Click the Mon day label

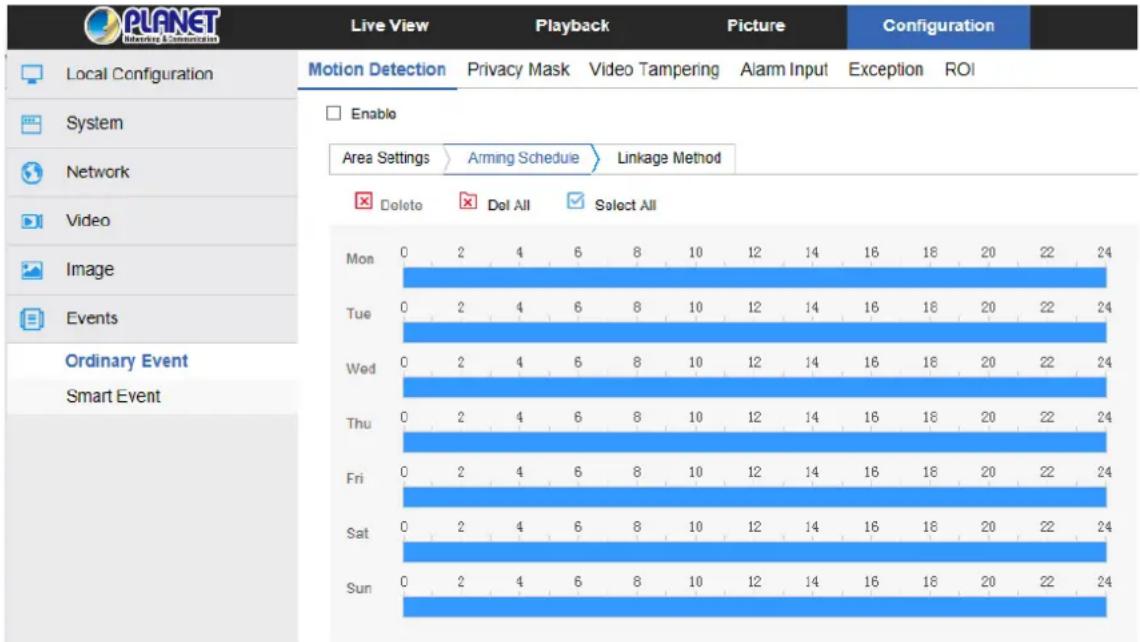click(x=360, y=259)
